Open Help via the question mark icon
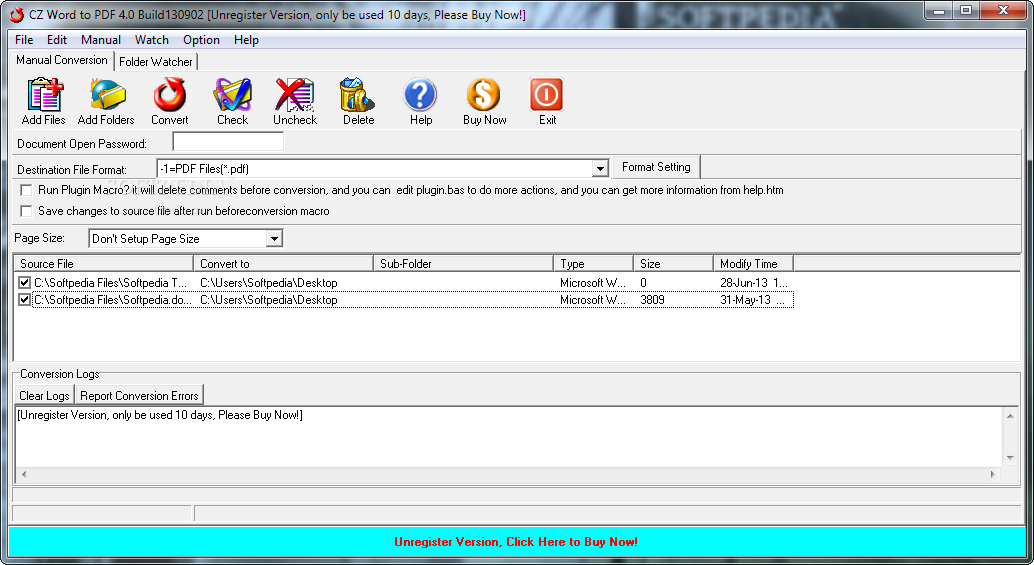The height and width of the screenshot is (565, 1034). [x=420, y=95]
